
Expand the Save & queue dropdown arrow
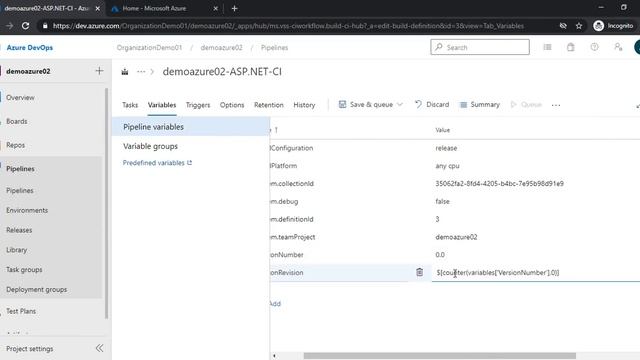[400, 104]
